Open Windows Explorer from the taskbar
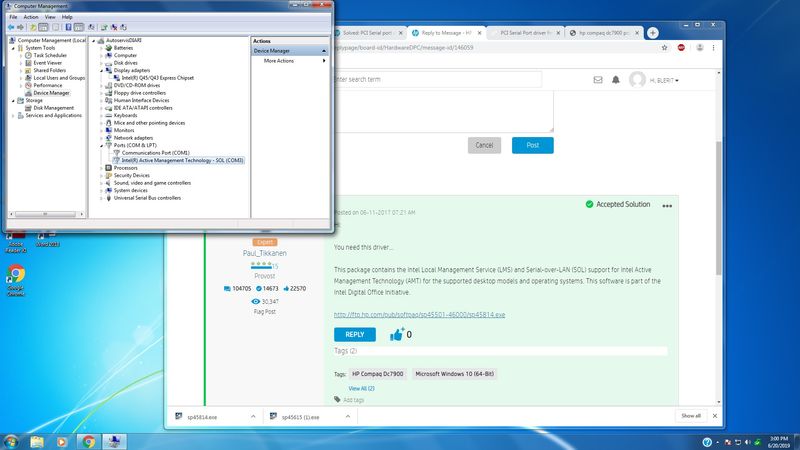Viewport: 800px width, 450px height. click(37, 441)
